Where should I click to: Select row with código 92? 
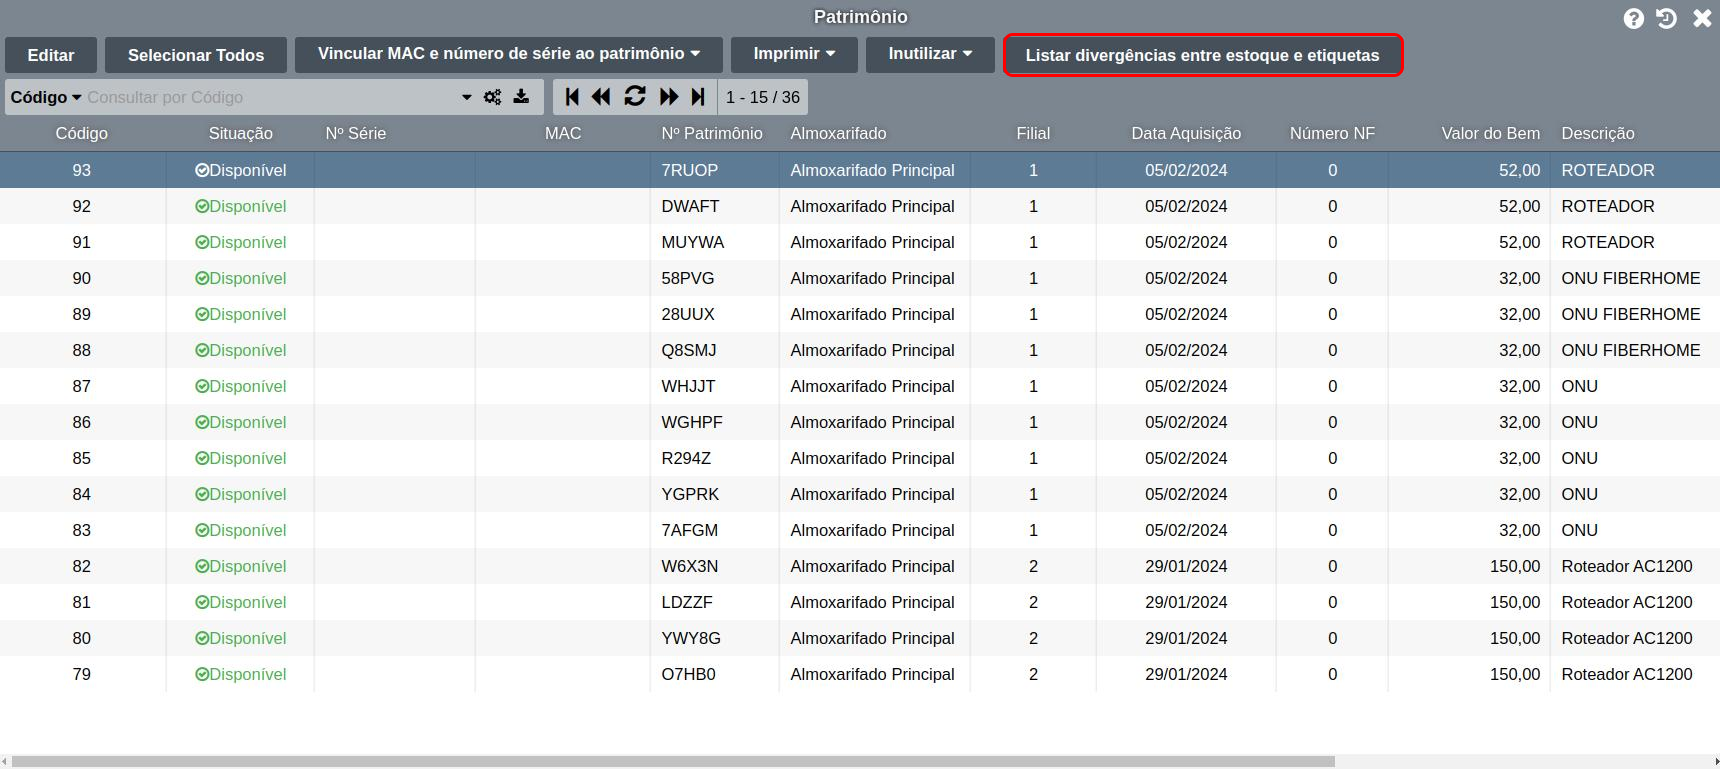[x=860, y=206]
